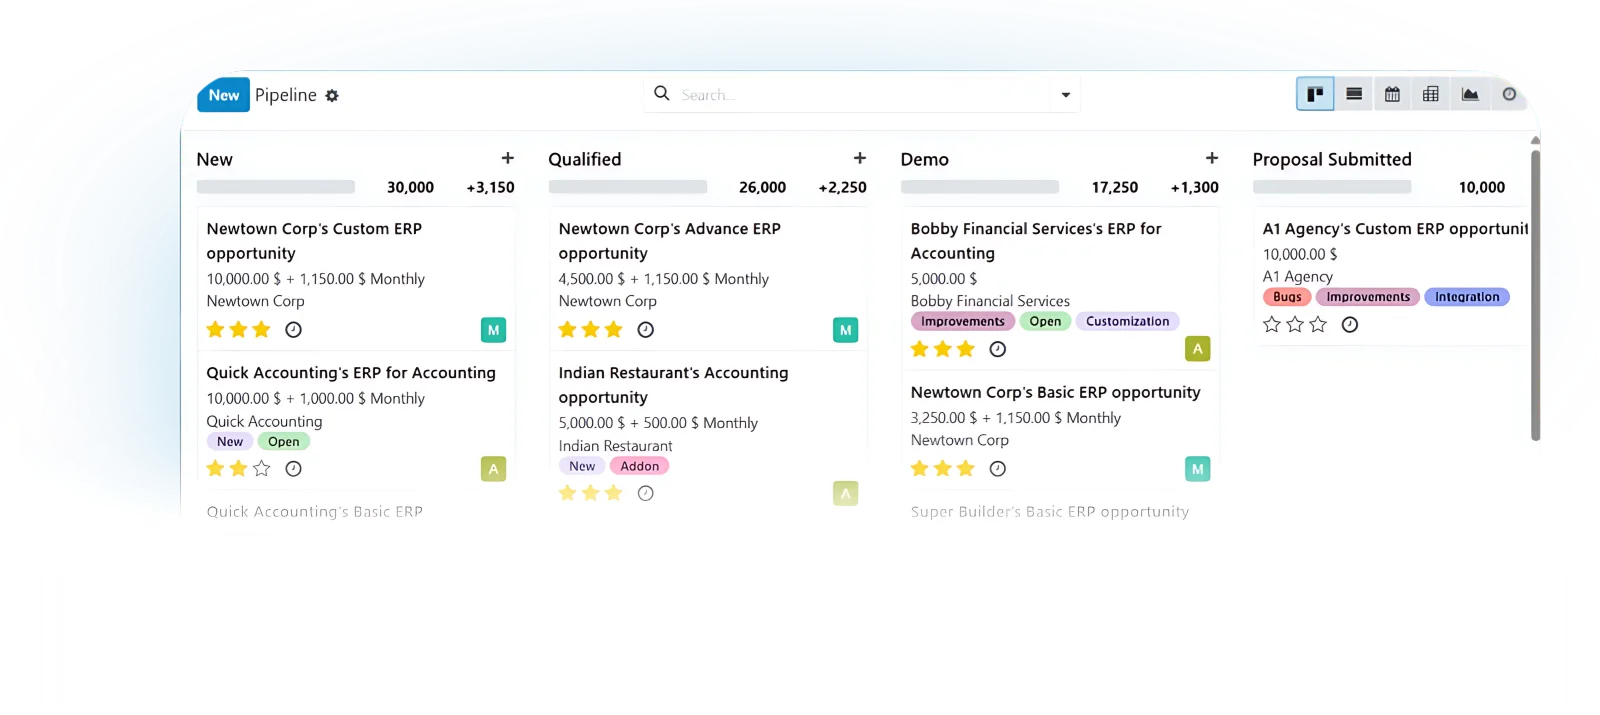Viewport: 1600px width, 715px height.
Task: Set third star priority on A1 Agency card
Action: point(1318,324)
